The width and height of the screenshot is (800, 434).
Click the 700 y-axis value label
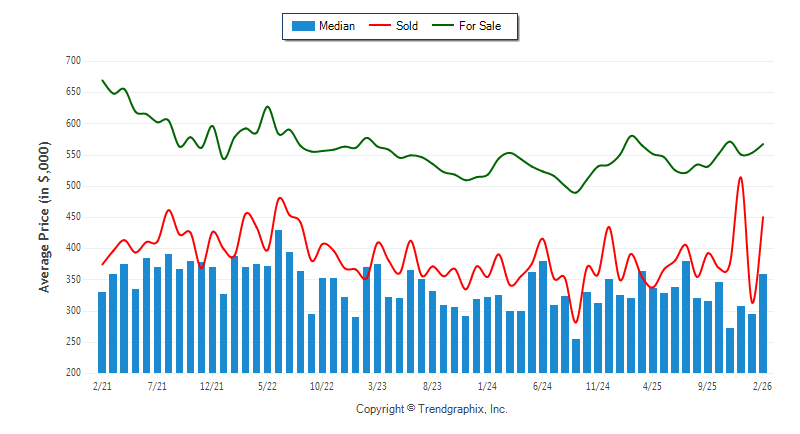tap(72, 61)
